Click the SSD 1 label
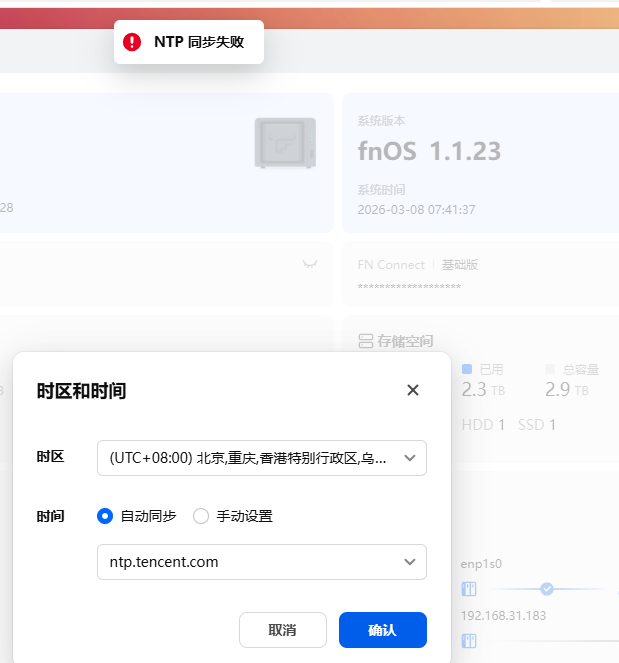This screenshot has width=619, height=663. tap(537, 425)
